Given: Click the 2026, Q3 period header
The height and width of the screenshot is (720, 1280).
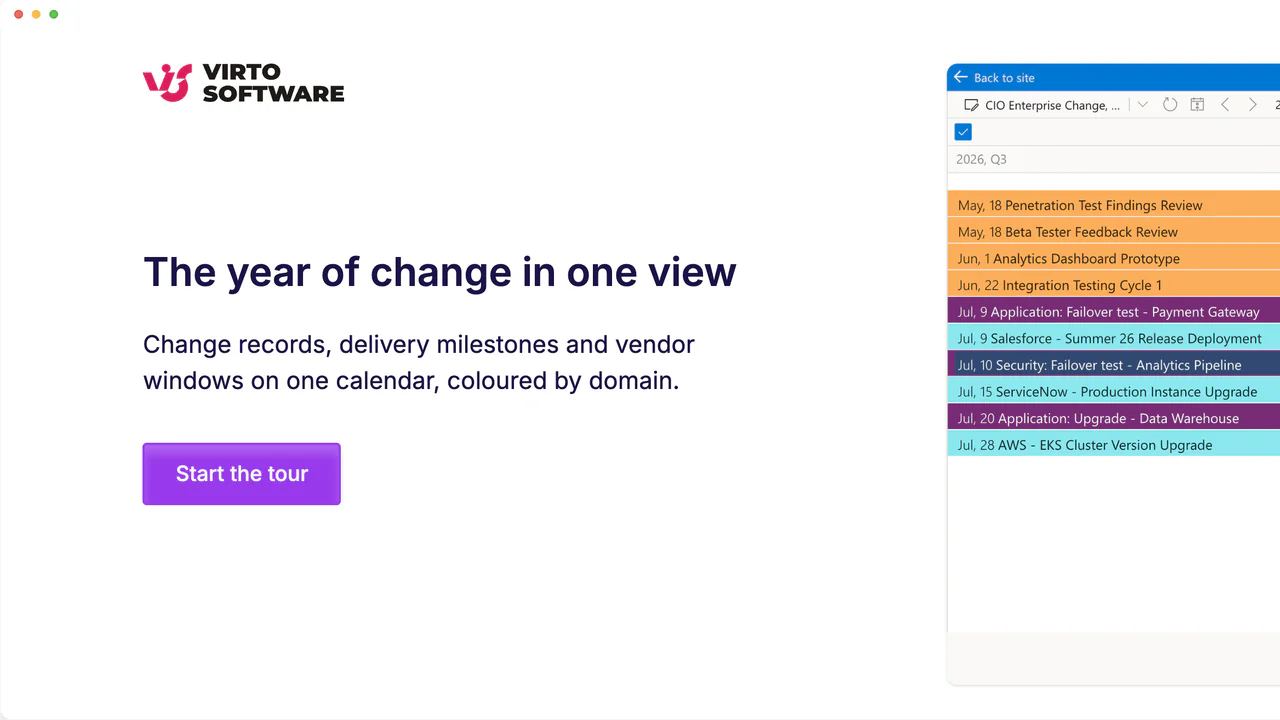Looking at the screenshot, I should tap(981, 159).
